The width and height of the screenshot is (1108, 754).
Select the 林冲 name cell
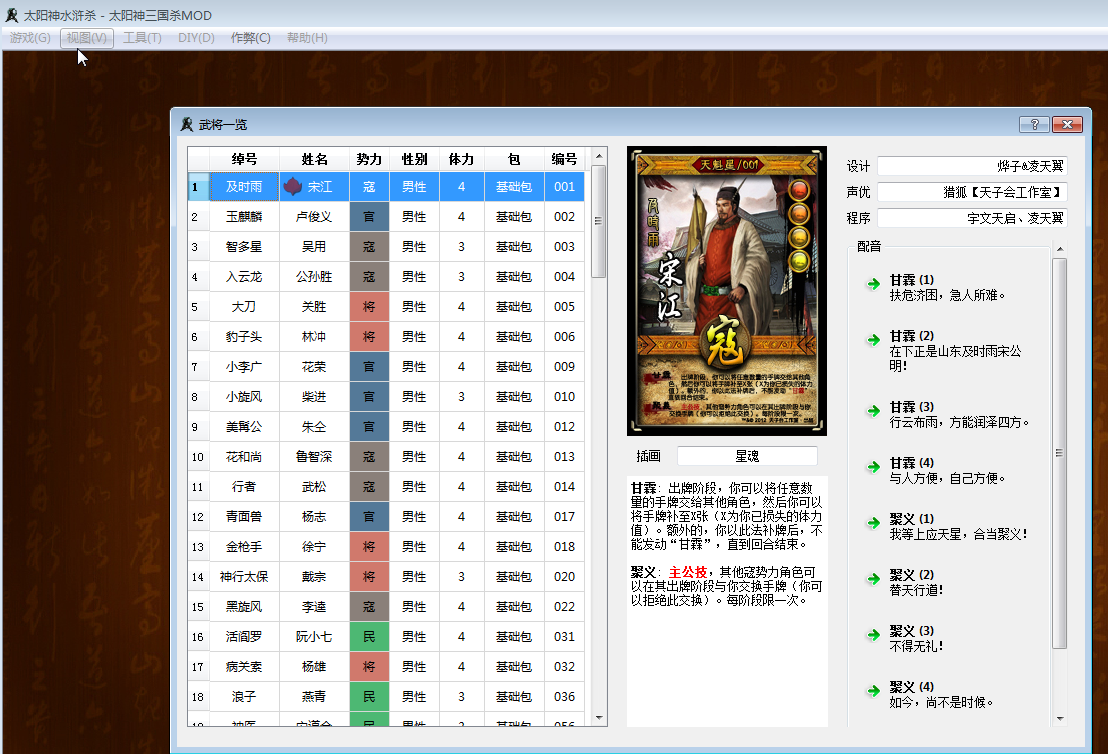(314, 337)
